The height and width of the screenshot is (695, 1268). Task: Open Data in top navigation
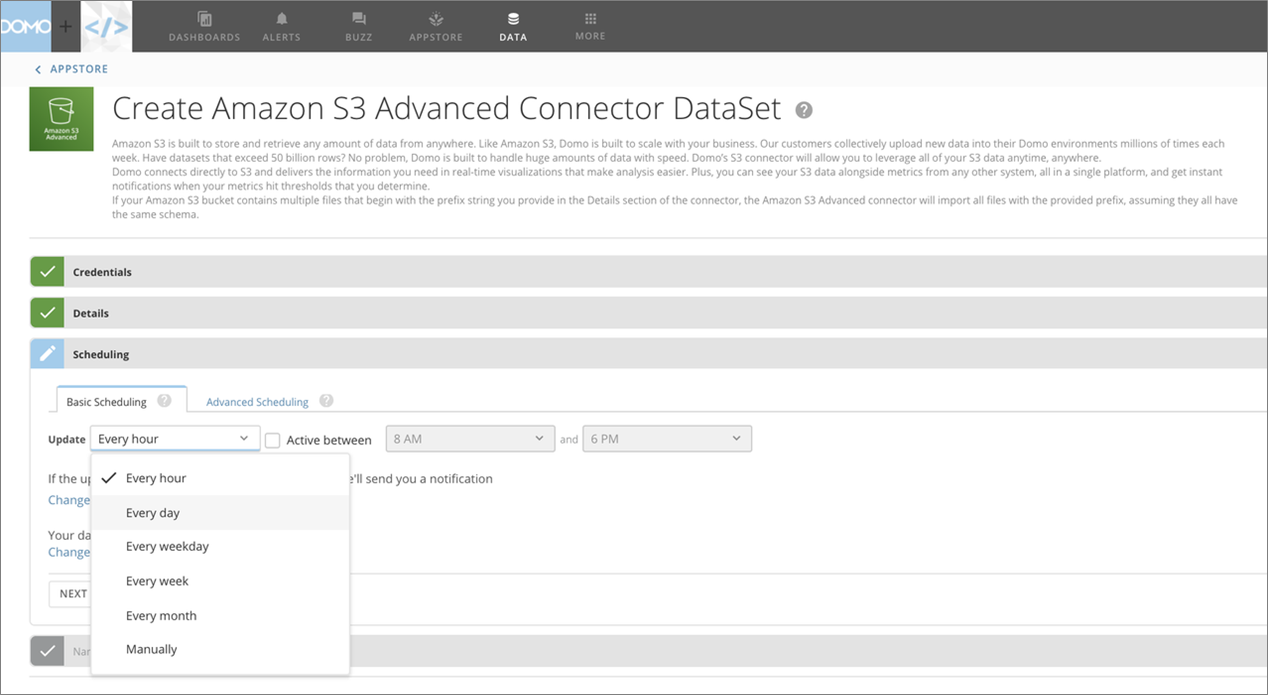513,27
